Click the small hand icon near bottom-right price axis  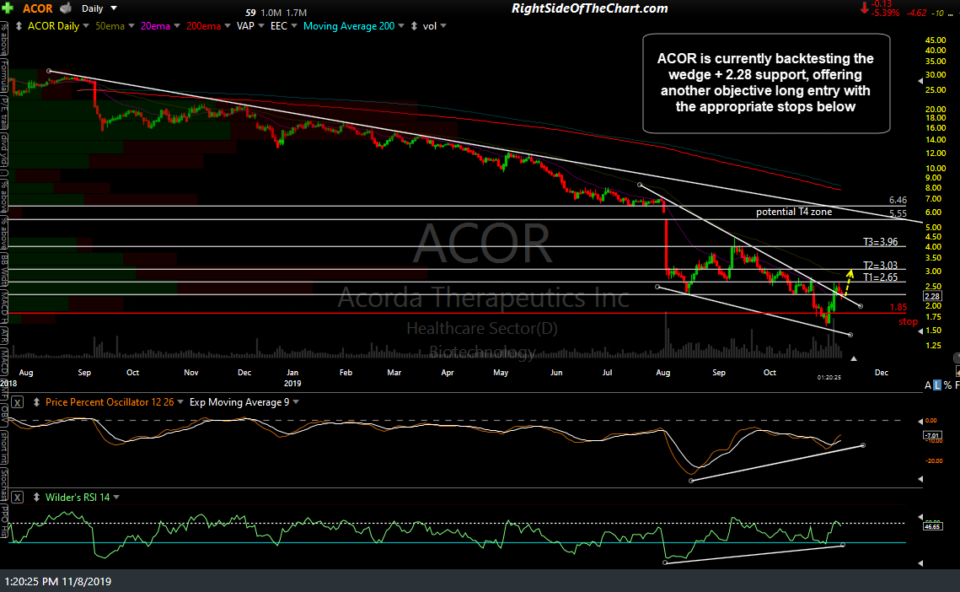tap(957, 371)
